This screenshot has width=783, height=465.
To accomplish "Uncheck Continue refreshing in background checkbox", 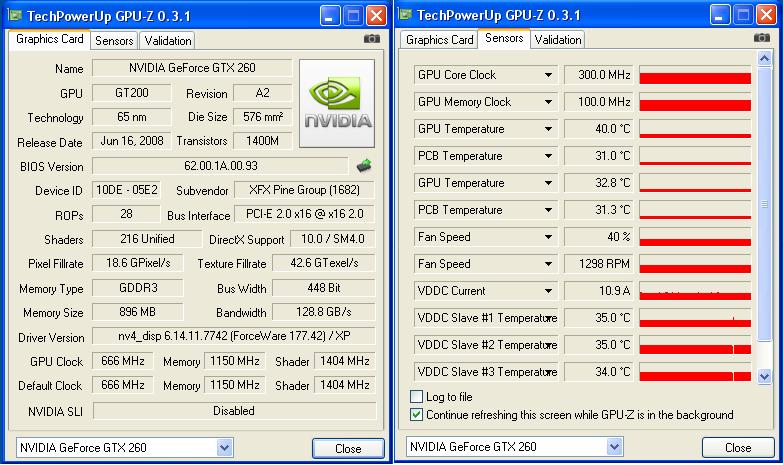I will [416, 415].
